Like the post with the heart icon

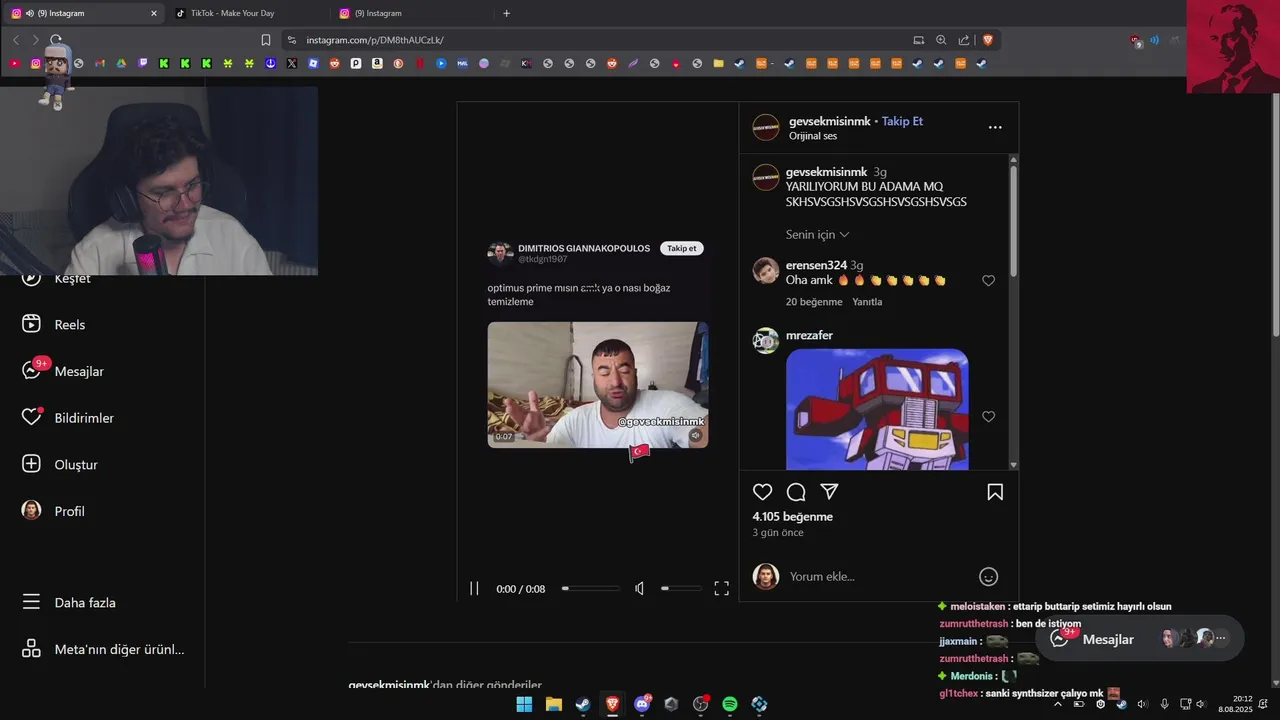pyautogui.click(x=763, y=492)
